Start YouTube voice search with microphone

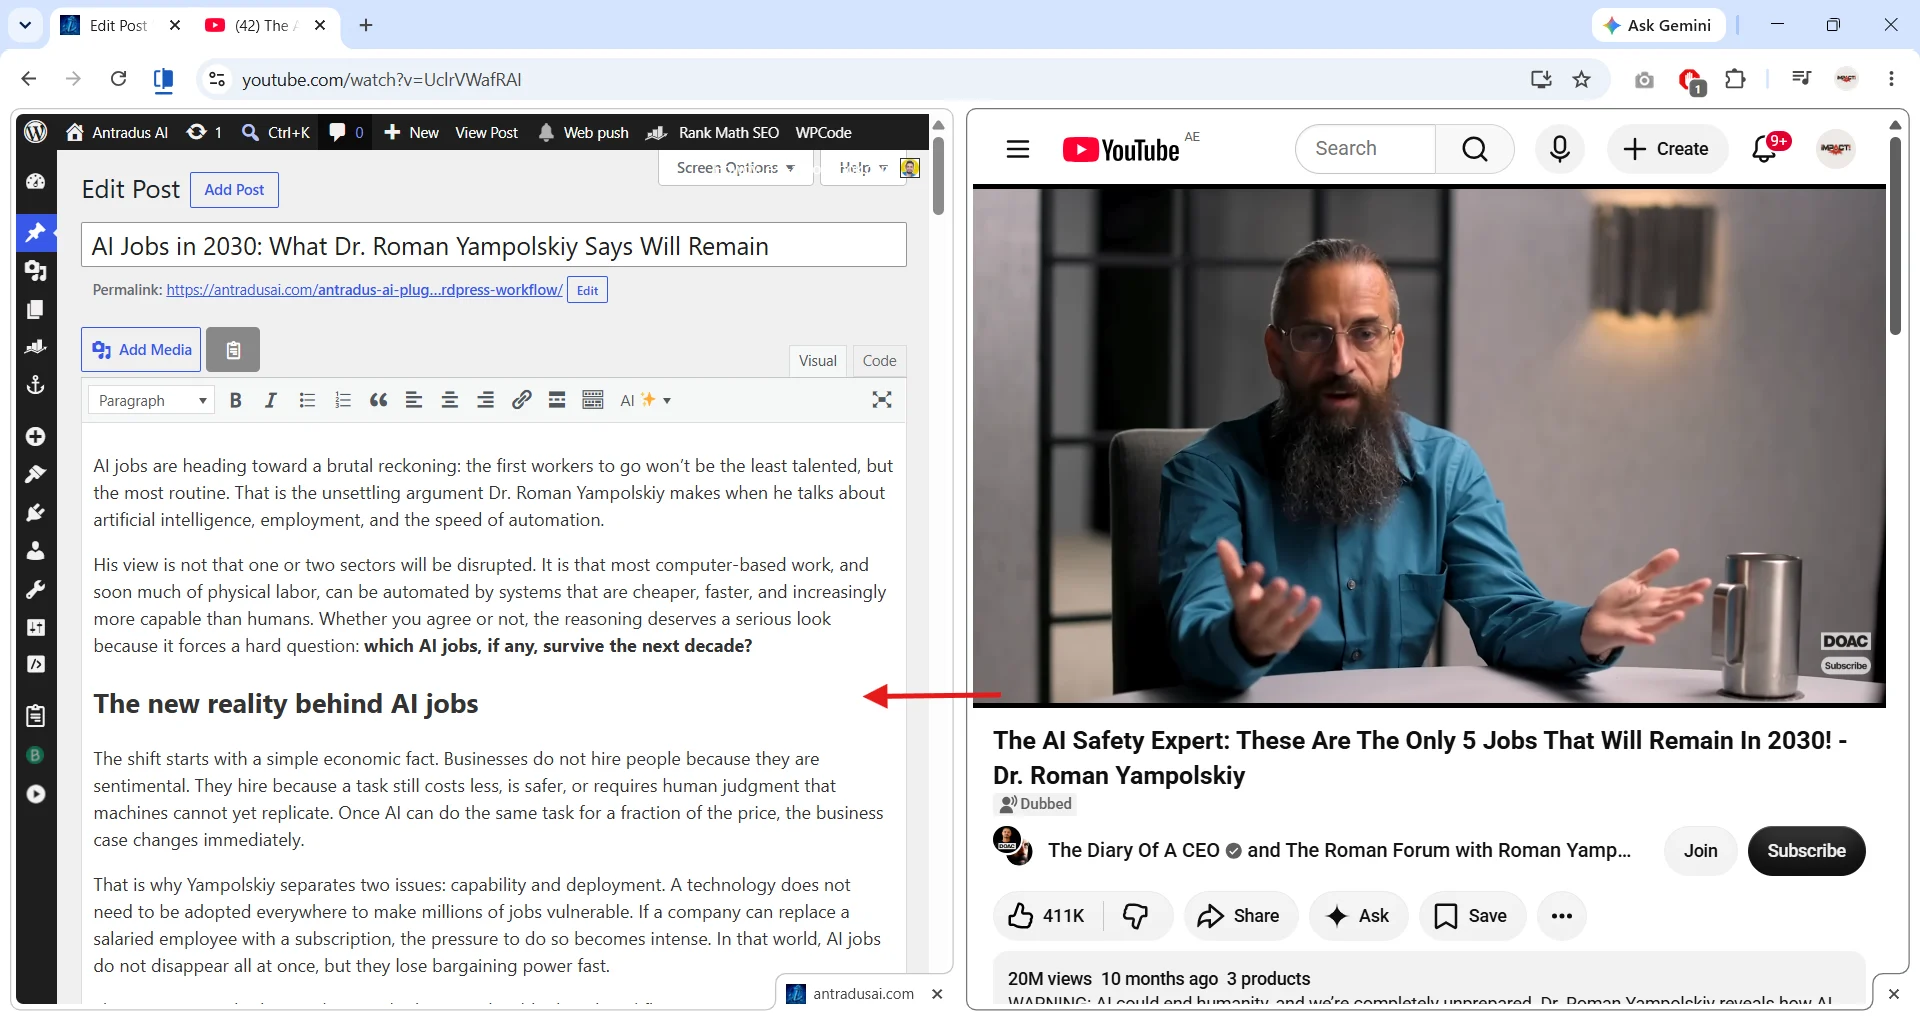point(1560,149)
